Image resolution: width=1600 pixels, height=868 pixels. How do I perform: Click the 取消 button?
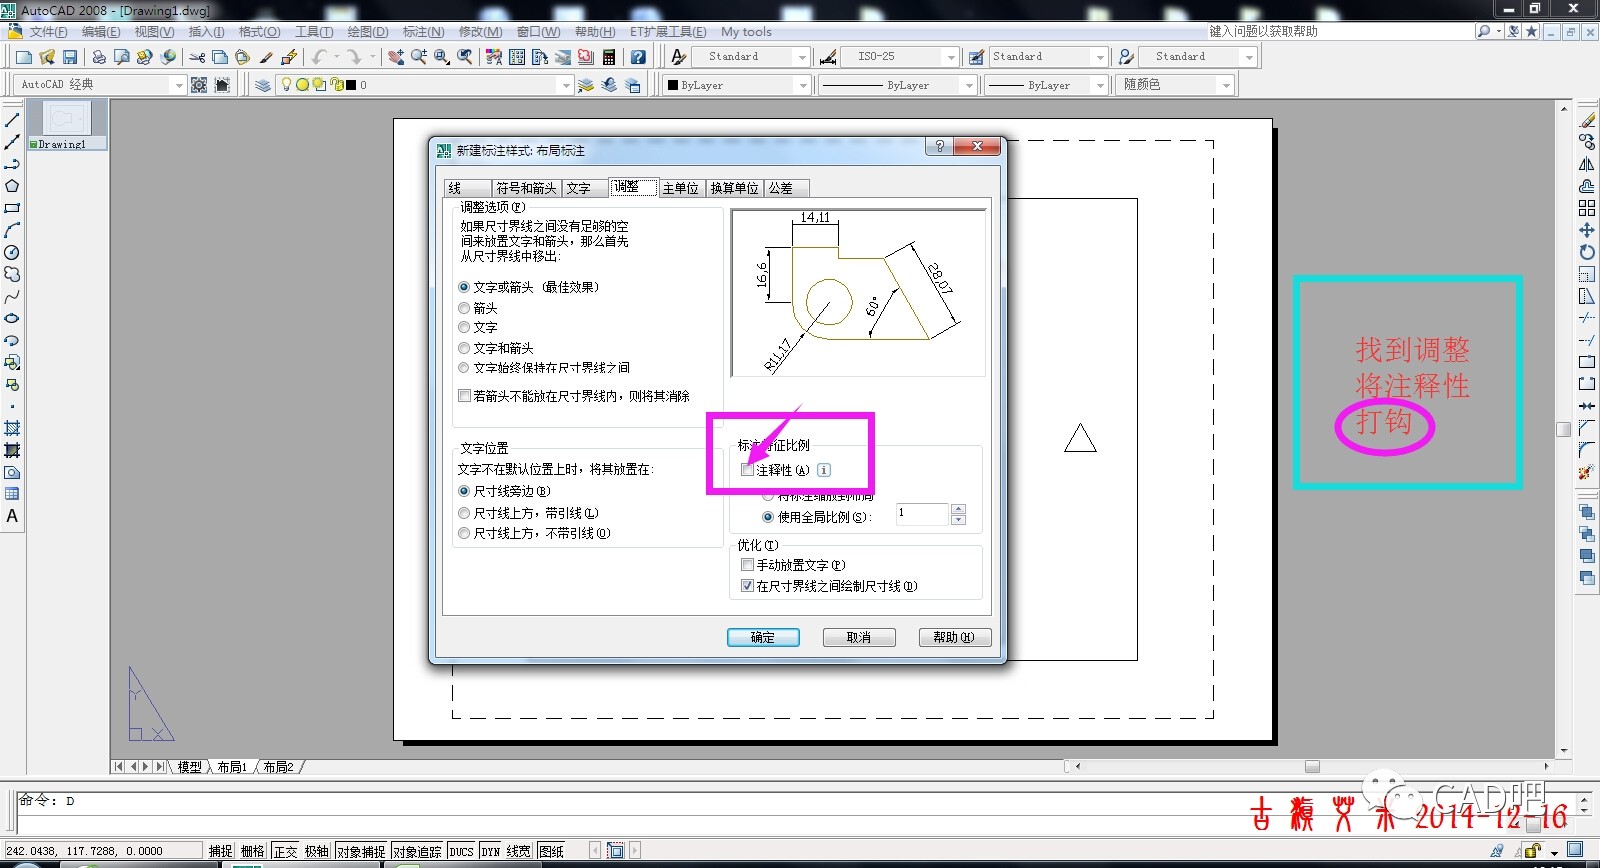pos(859,637)
